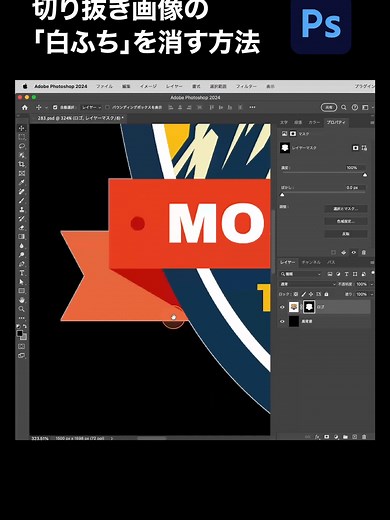Delete mask using Properties trash icon
This screenshot has width=390, height=520.
point(364,253)
